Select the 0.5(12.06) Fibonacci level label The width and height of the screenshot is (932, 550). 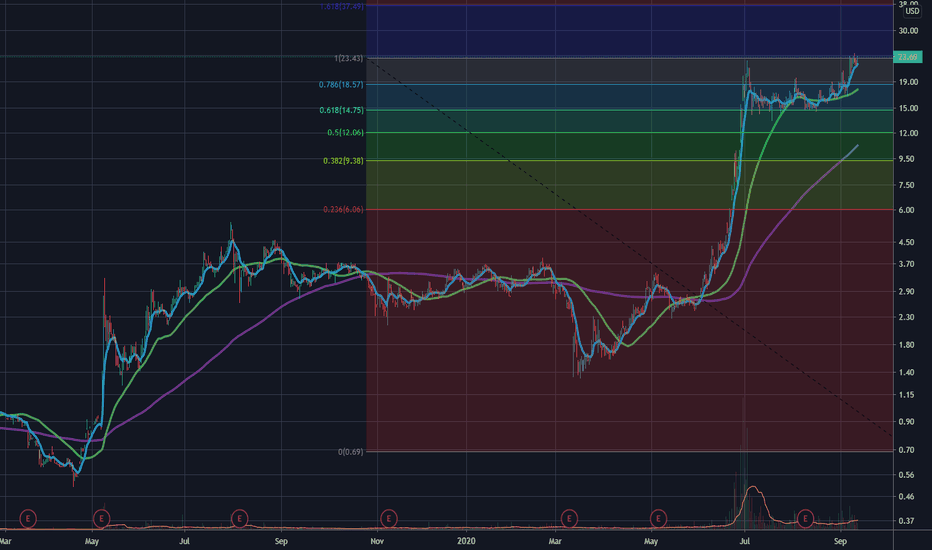(345, 133)
